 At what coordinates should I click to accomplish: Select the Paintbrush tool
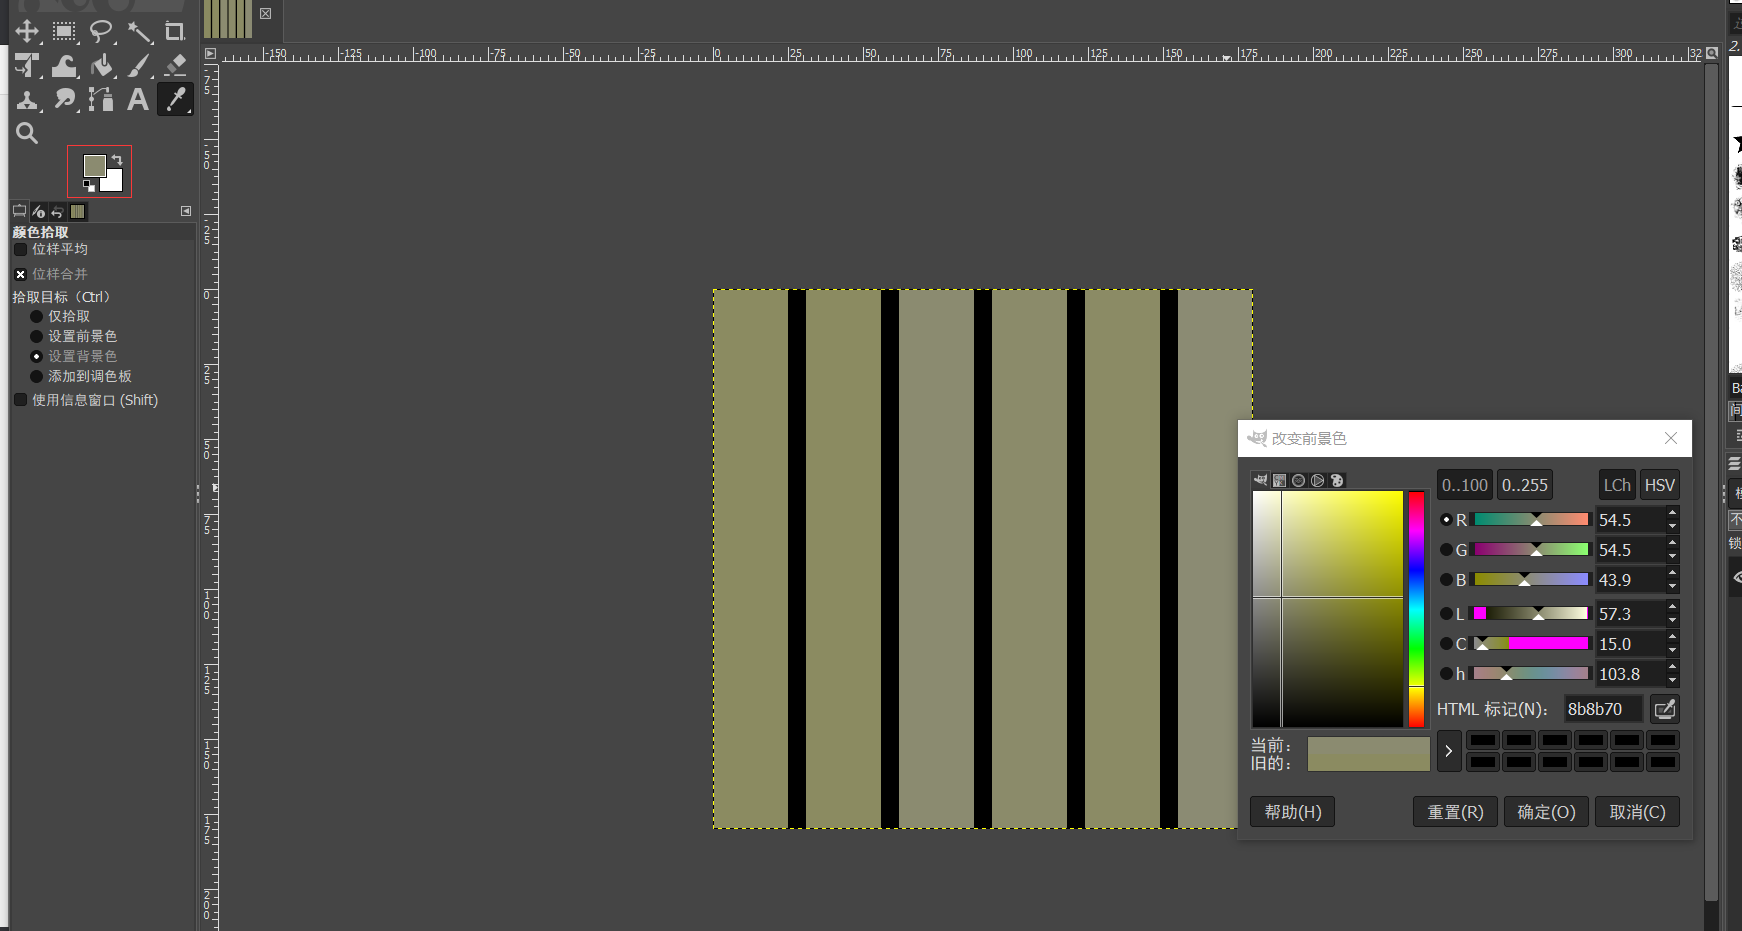click(139, 66)
